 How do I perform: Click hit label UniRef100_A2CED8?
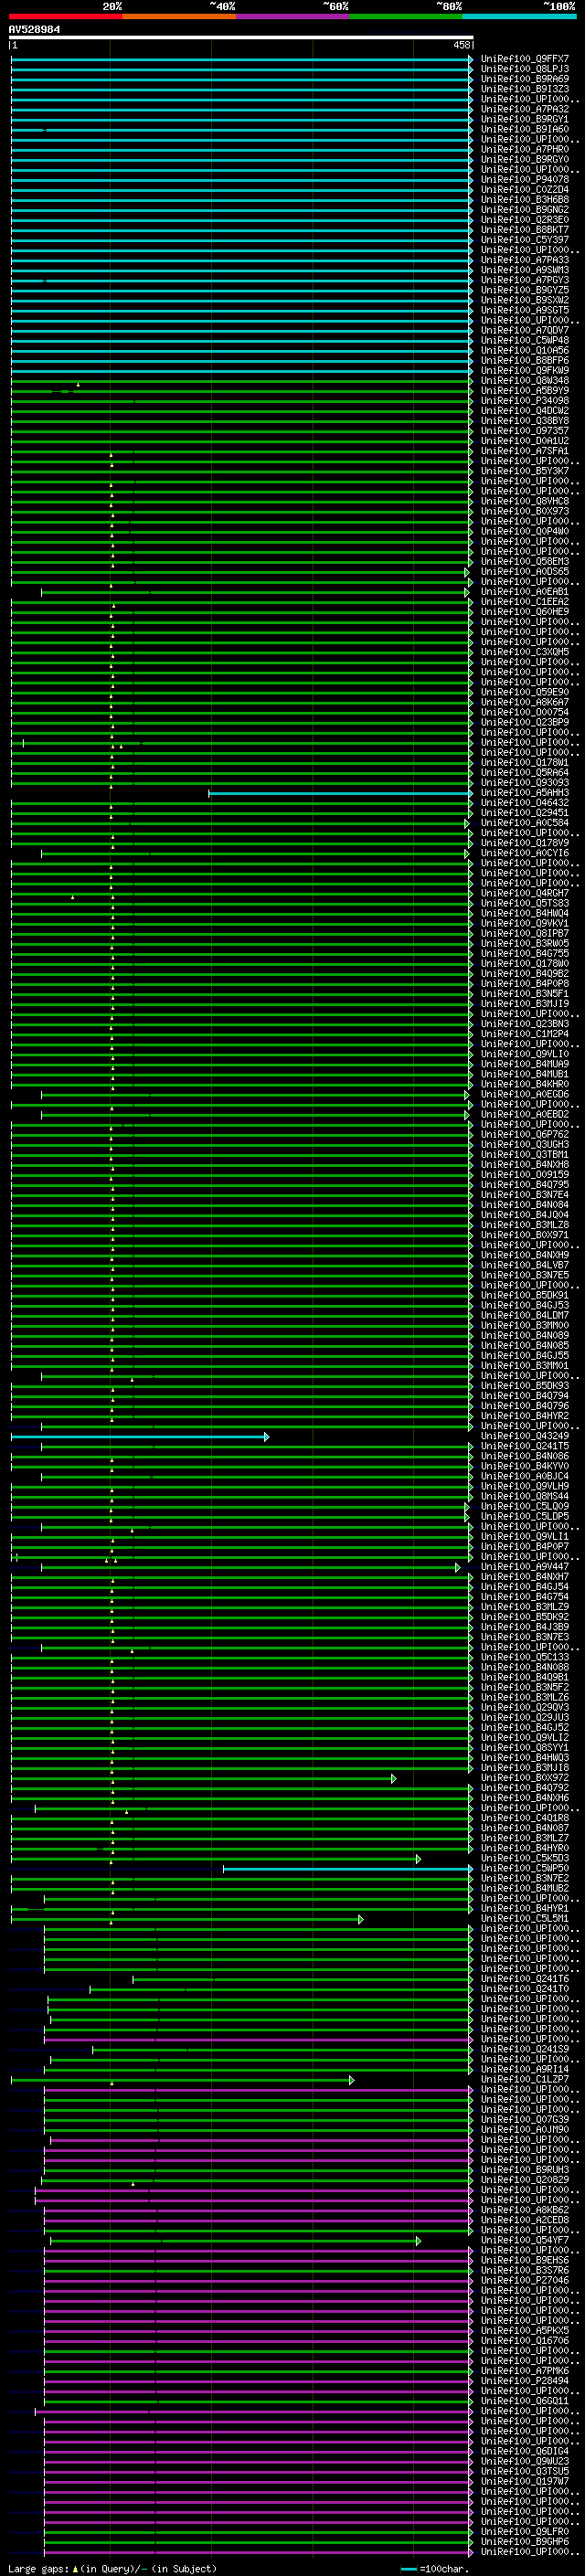pyautogui.click(x=525, y=2220)
